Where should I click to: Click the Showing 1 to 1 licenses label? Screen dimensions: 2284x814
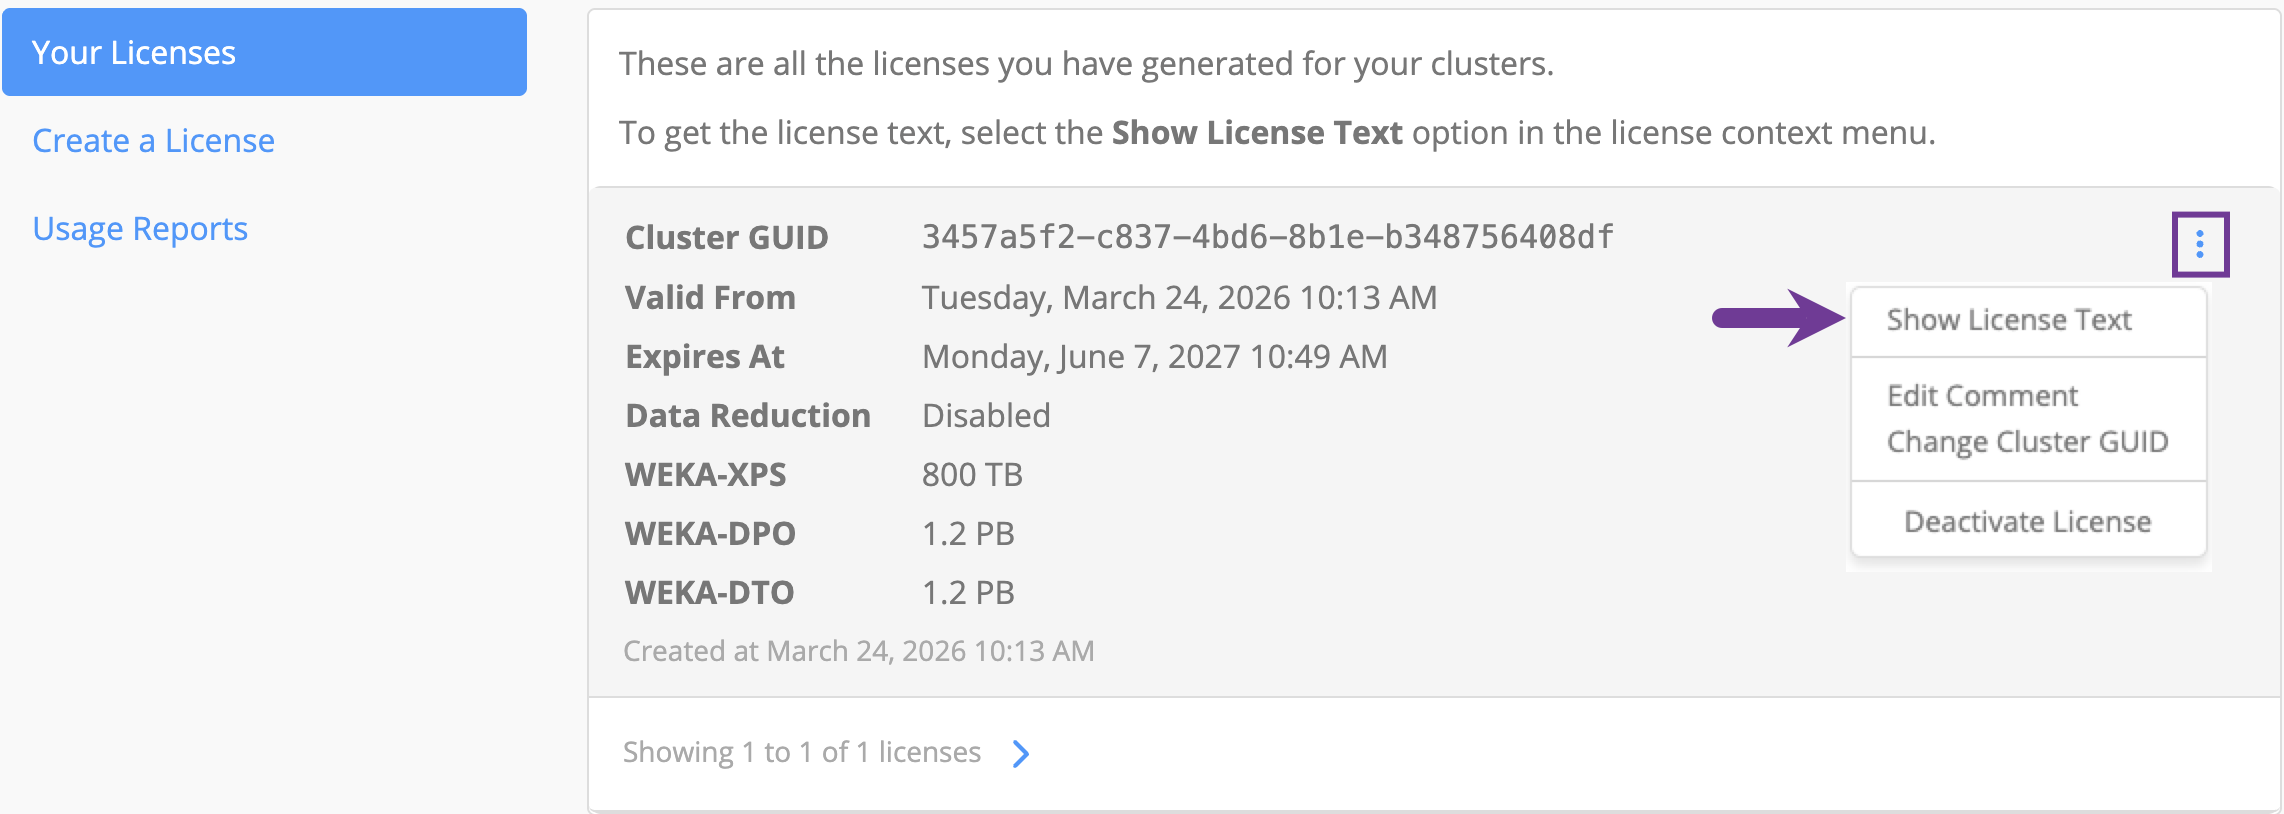[x=801, y=752]
